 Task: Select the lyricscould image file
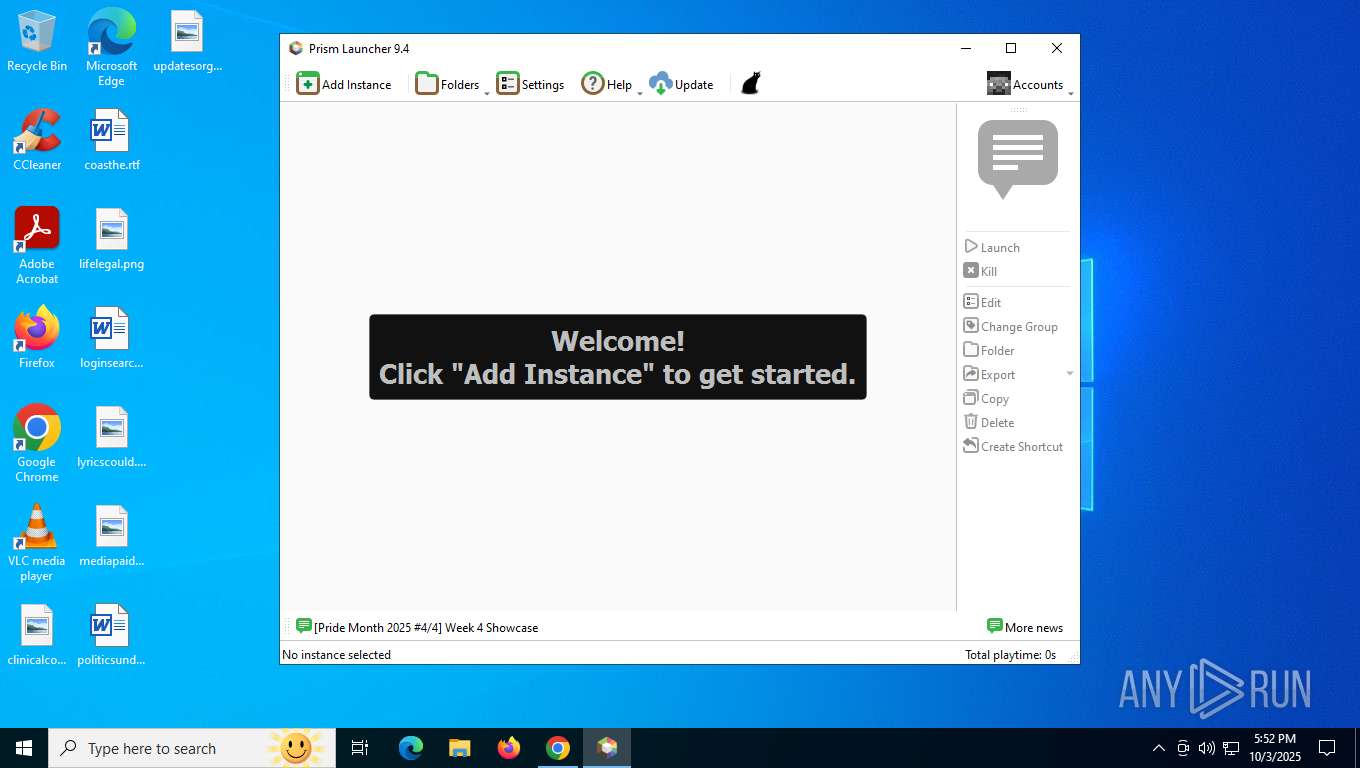click(x=111, y=437)
